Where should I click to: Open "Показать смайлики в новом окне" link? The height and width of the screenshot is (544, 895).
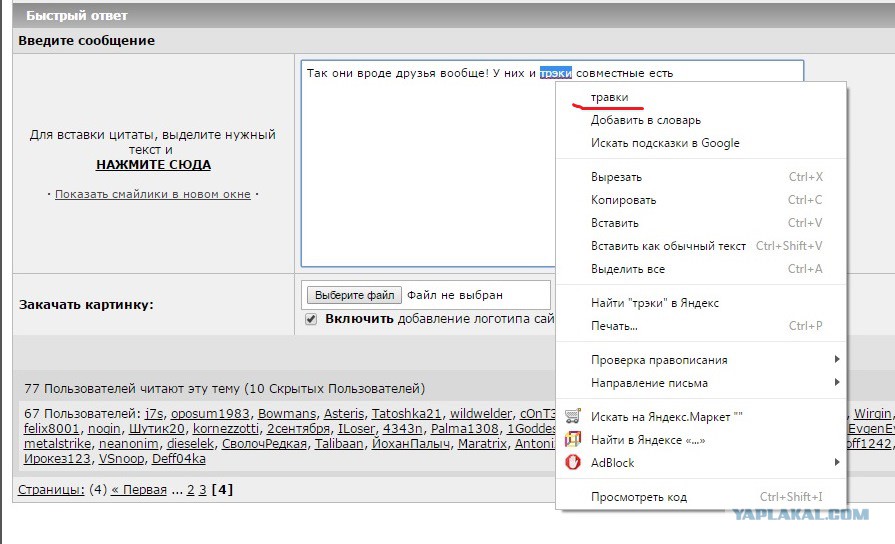click(x=152, y=194)
